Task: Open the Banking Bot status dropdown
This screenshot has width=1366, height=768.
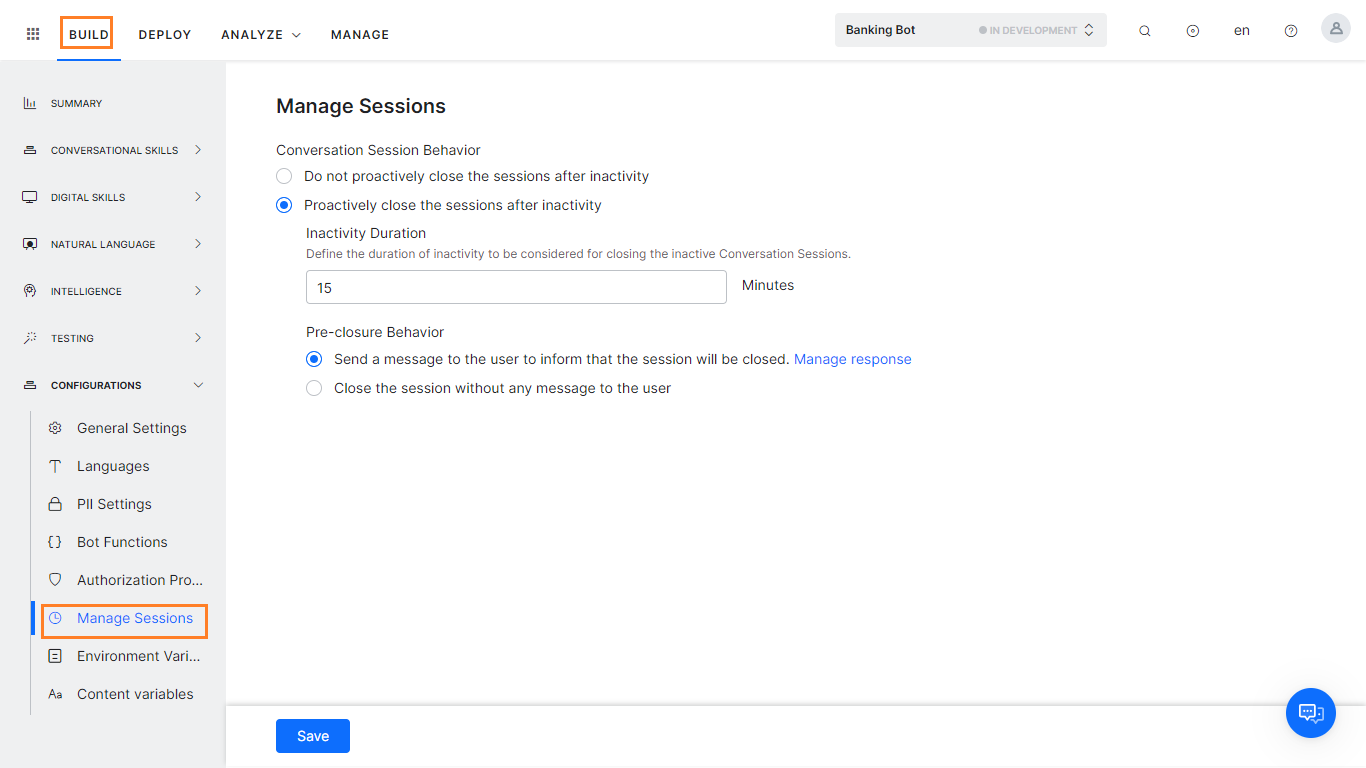Action: (1088, 29)
